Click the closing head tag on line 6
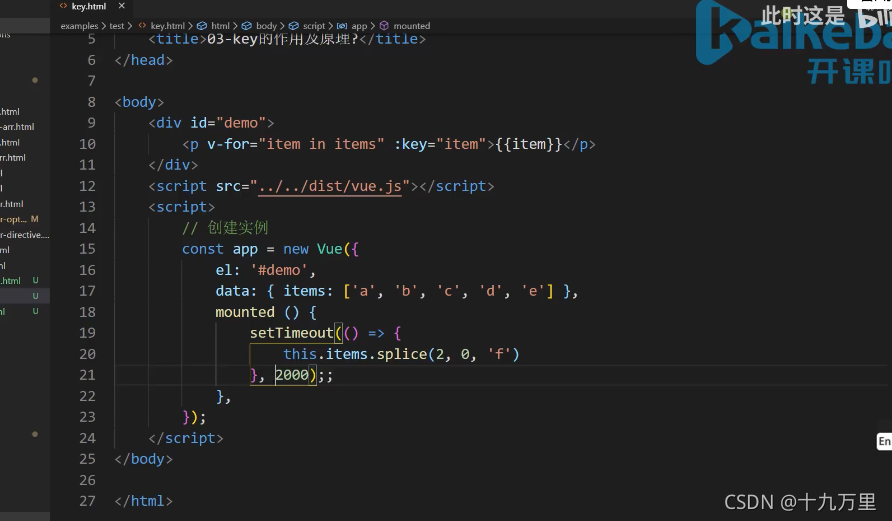 (143, 60)
